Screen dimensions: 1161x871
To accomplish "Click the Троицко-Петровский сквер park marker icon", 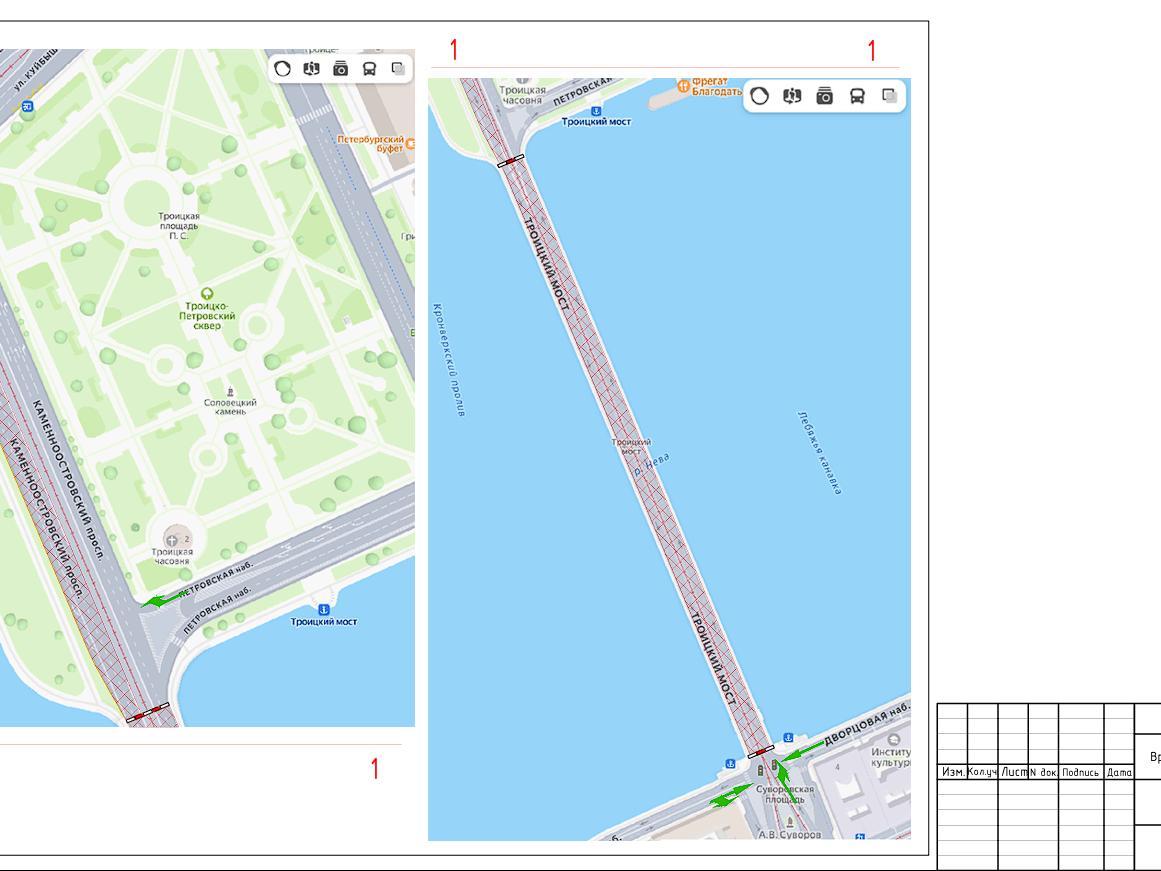I will coord(207,294).
